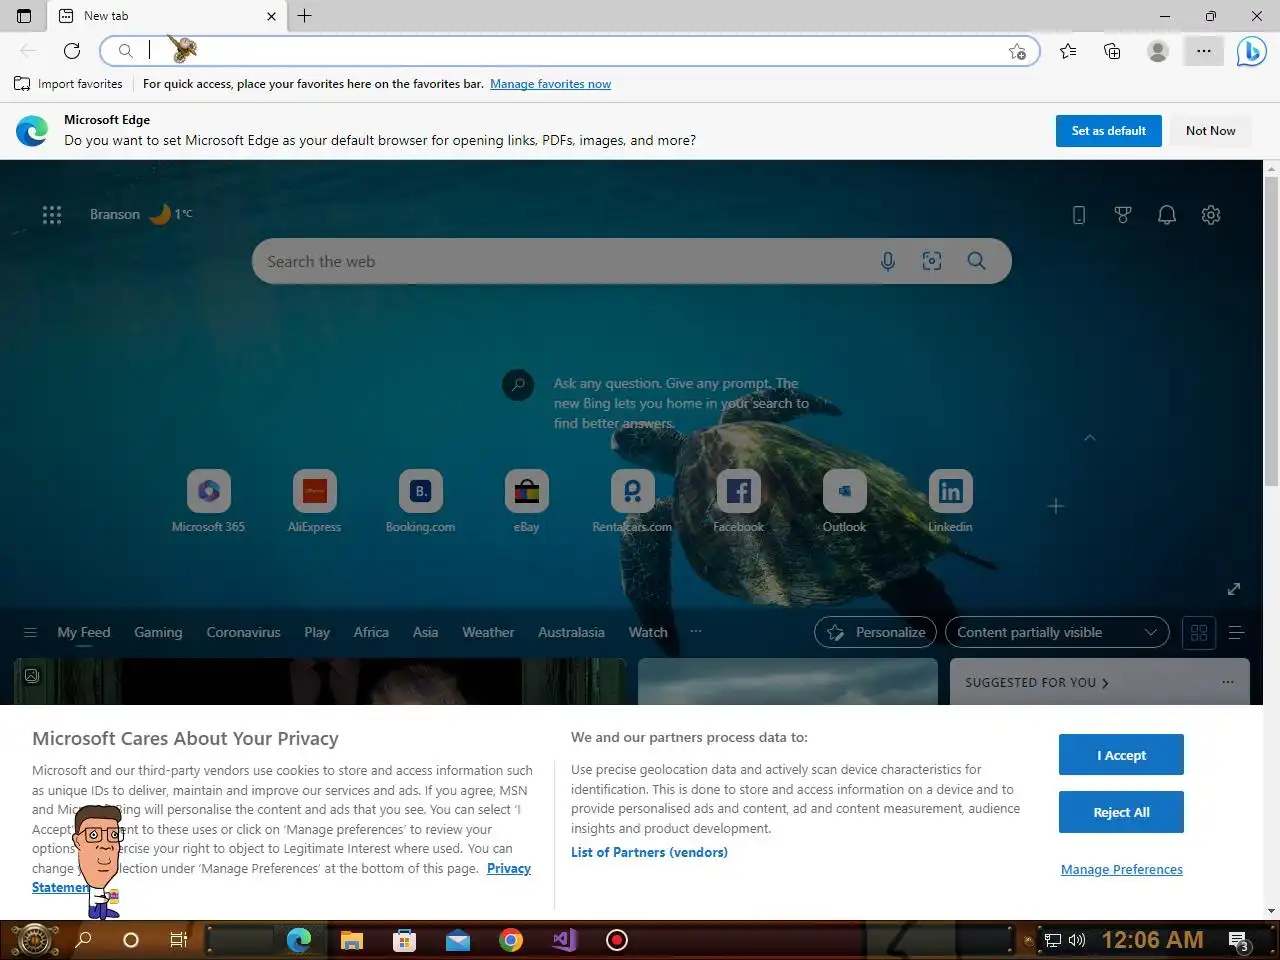Screen dimensions: 1280x960
Task: Select Watch feed tab
Action: coord(648,632)
